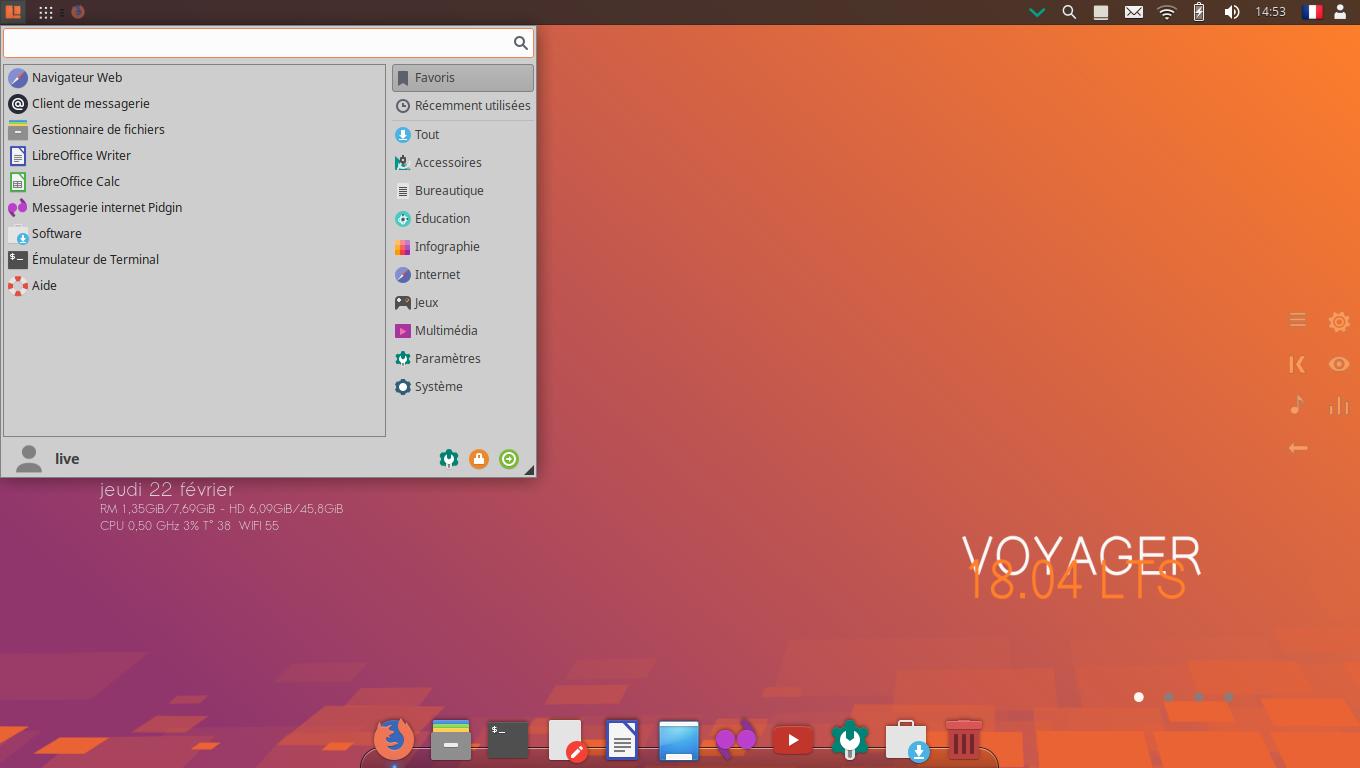
Task: Open the red video player icon in dock
Action: (x=793, y=740)
